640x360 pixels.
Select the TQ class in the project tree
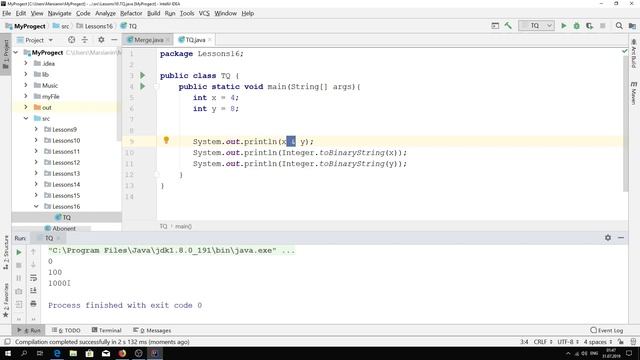[67, 218]
